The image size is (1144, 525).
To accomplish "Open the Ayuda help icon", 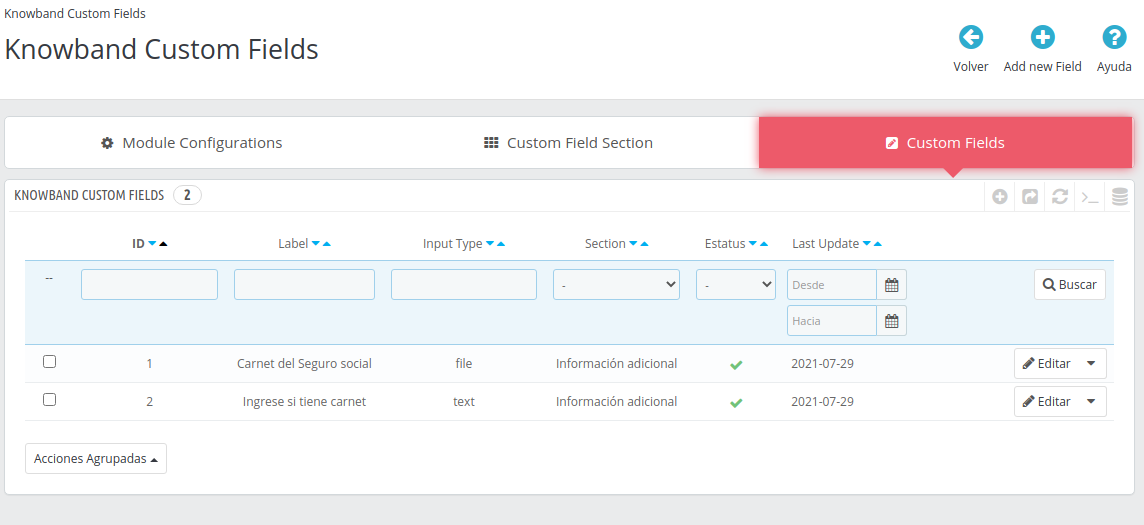I will point(1114,38).
